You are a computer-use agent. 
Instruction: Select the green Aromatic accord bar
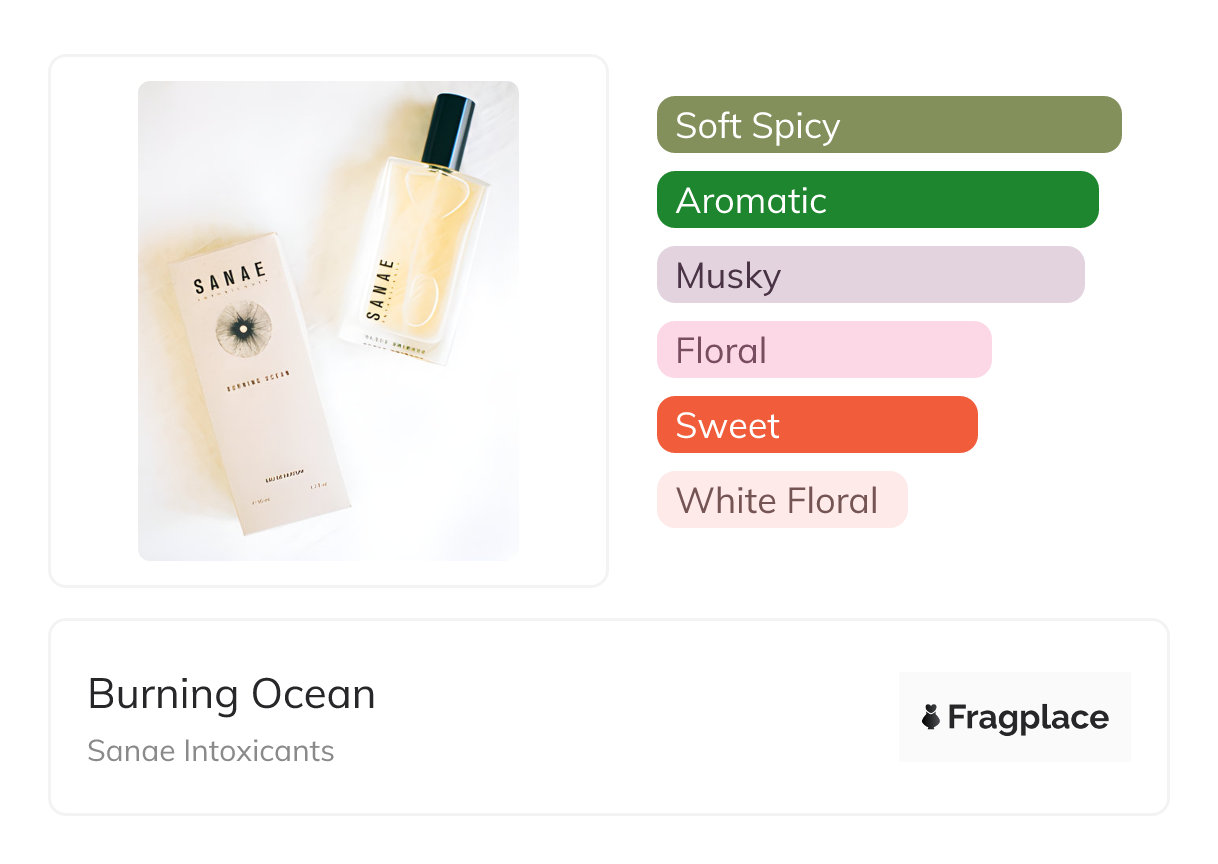pyautogui.click(x=877, y=200)
